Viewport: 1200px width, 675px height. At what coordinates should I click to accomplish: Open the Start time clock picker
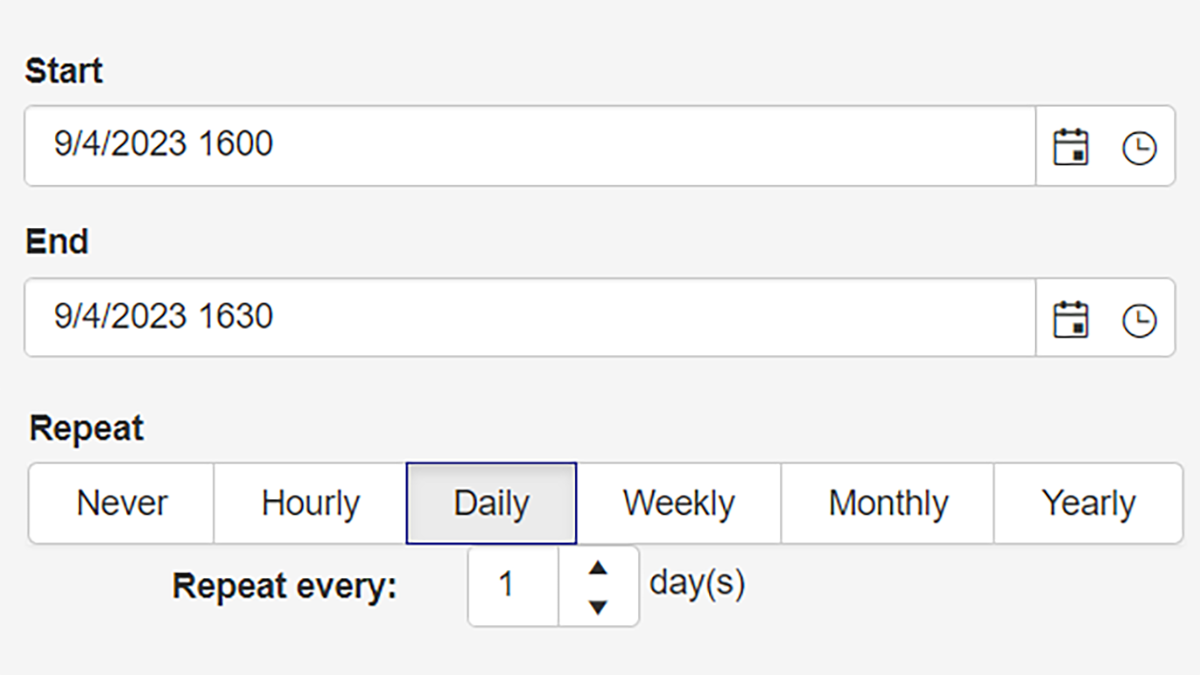[x=1139, y=148]
